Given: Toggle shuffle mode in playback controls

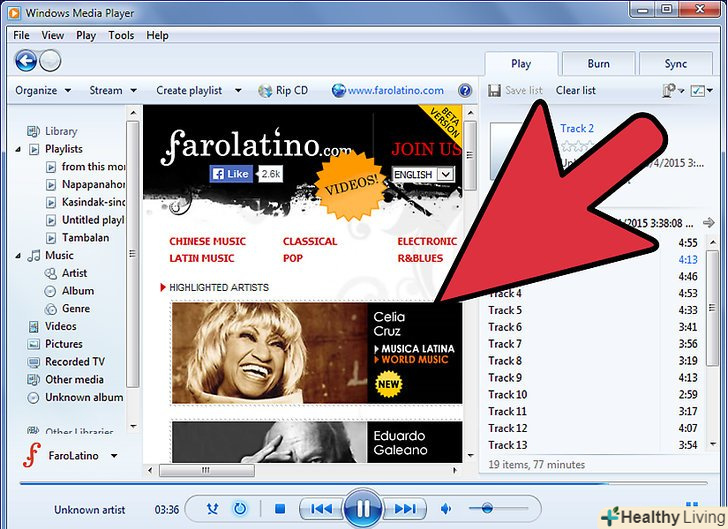Looking at the screenshot, I should coord(214,509).
